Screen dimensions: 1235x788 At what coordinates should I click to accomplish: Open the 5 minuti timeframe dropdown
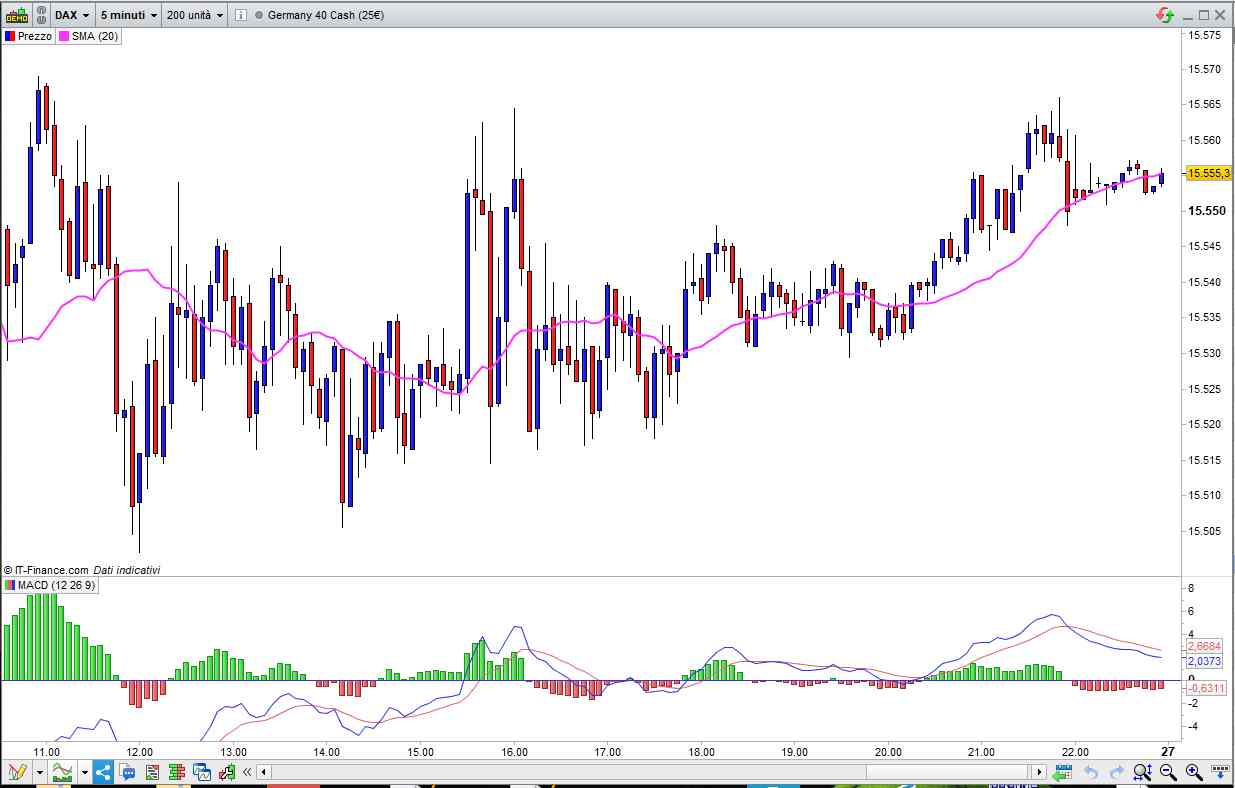(129, 15)
